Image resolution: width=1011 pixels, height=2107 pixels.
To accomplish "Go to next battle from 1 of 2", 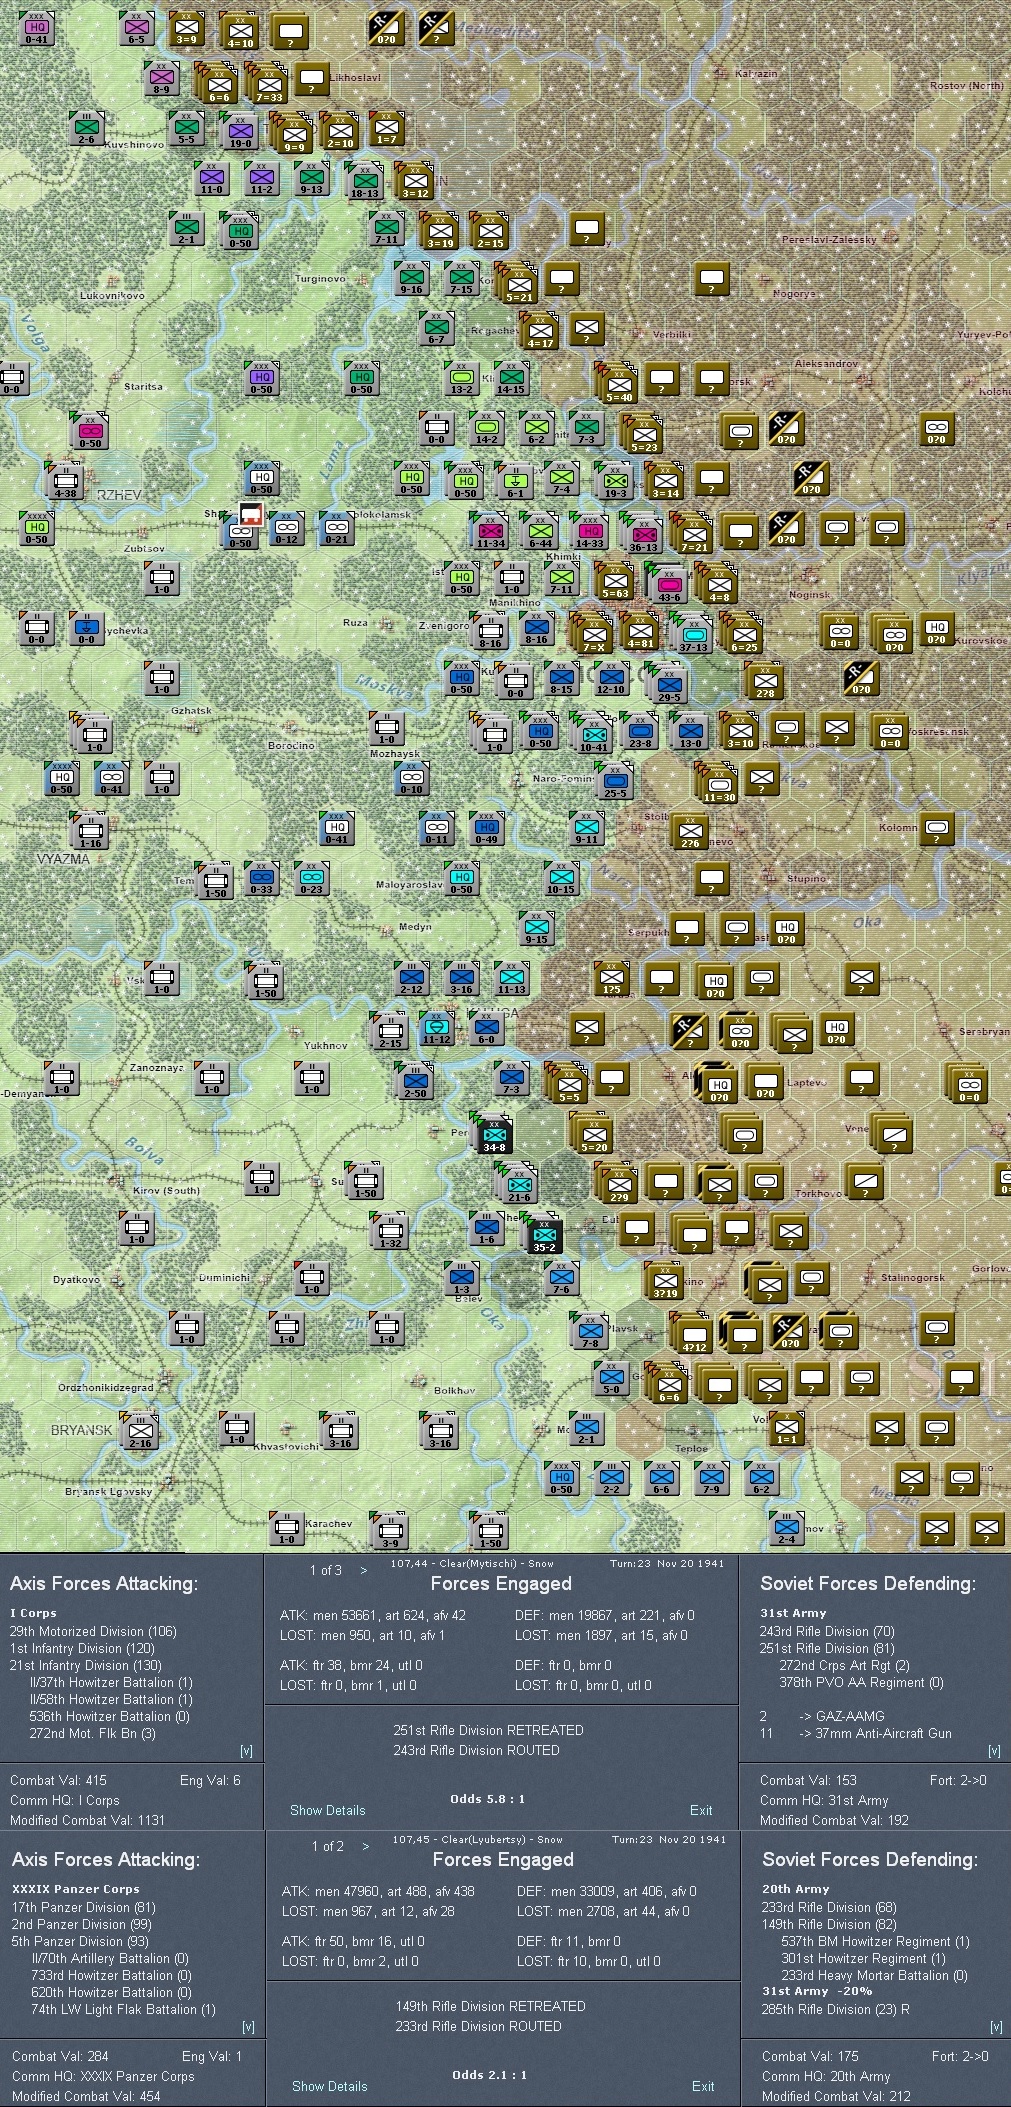I will point(365,1846).
